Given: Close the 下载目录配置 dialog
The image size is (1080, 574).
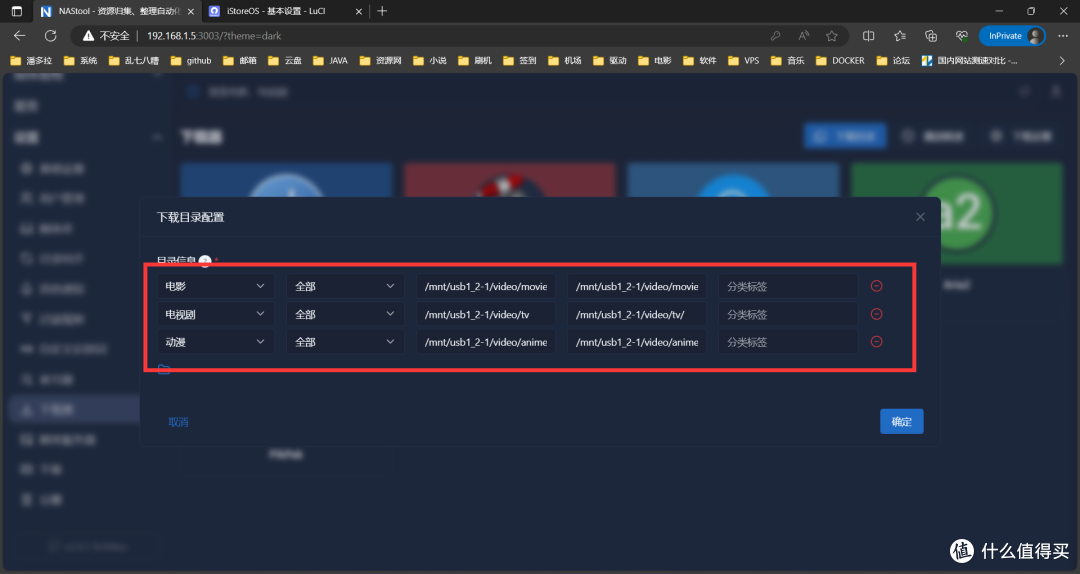Looking at the screenshot, I should (920, 217).
